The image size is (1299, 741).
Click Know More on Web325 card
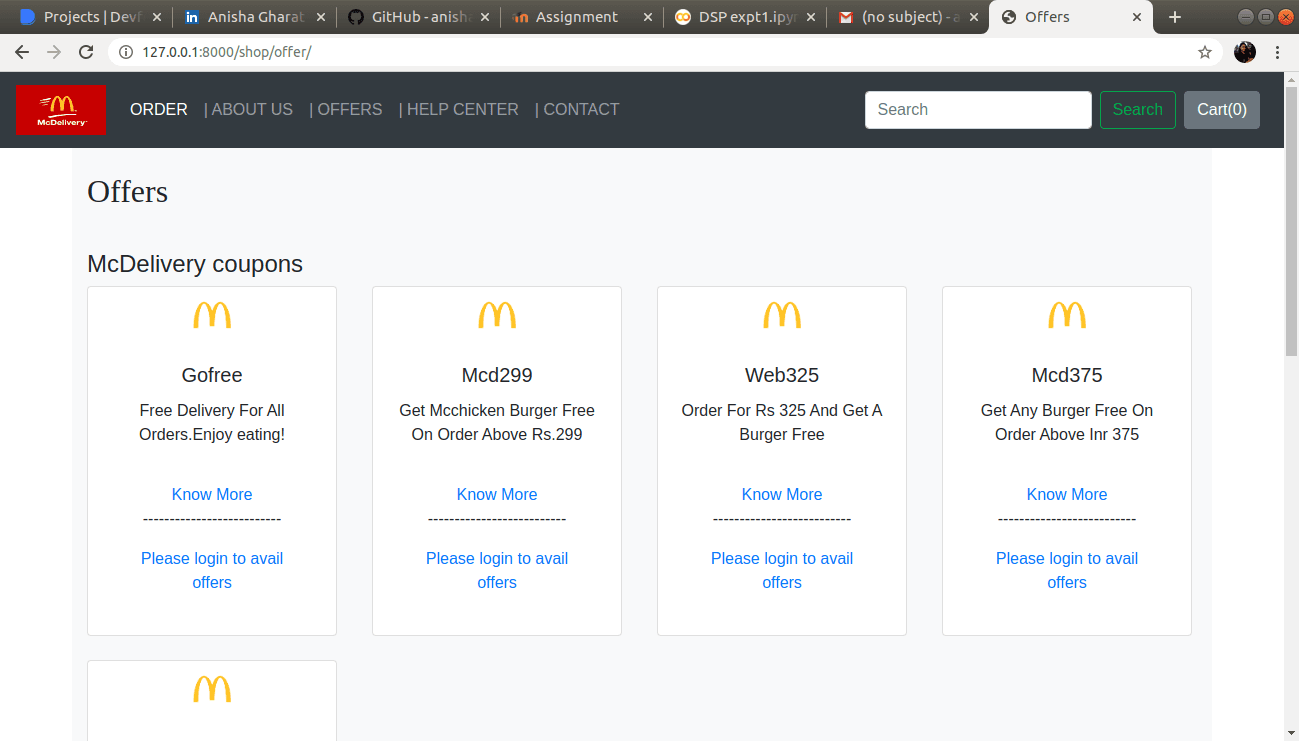click(x=782, y=494)
